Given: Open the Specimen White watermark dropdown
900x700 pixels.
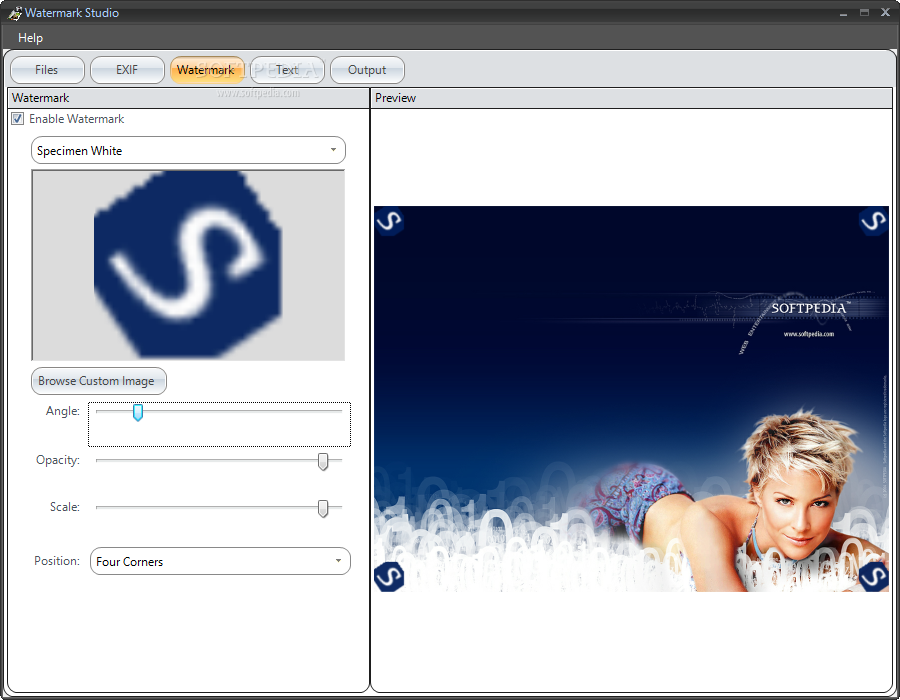Looking at the screenshot, I should (x=188, y=150).
